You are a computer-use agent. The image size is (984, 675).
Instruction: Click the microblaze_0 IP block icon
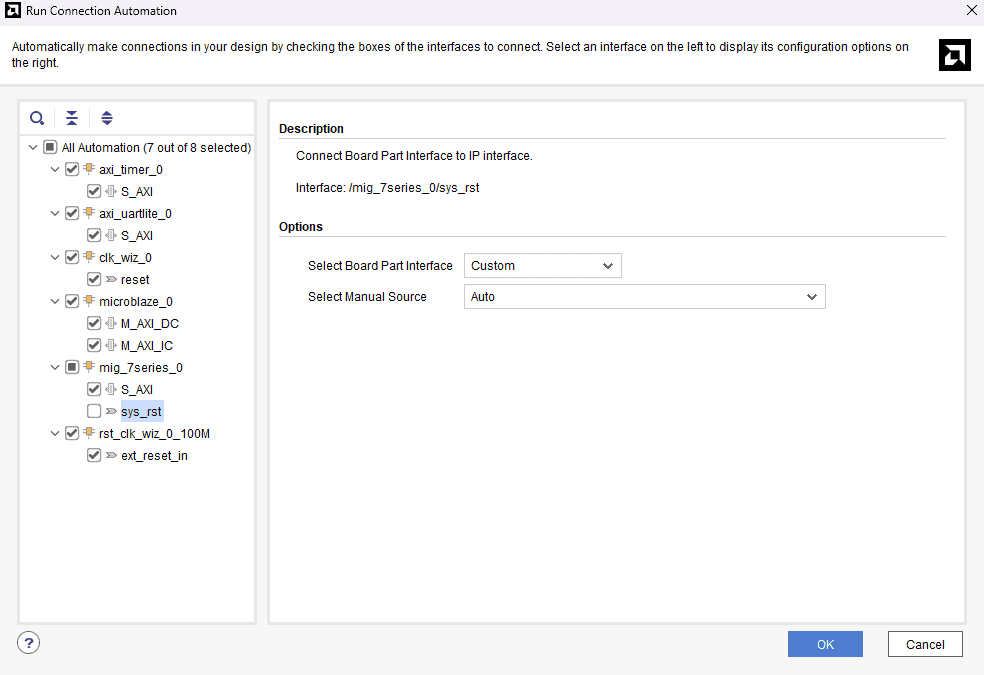point(89,301)
